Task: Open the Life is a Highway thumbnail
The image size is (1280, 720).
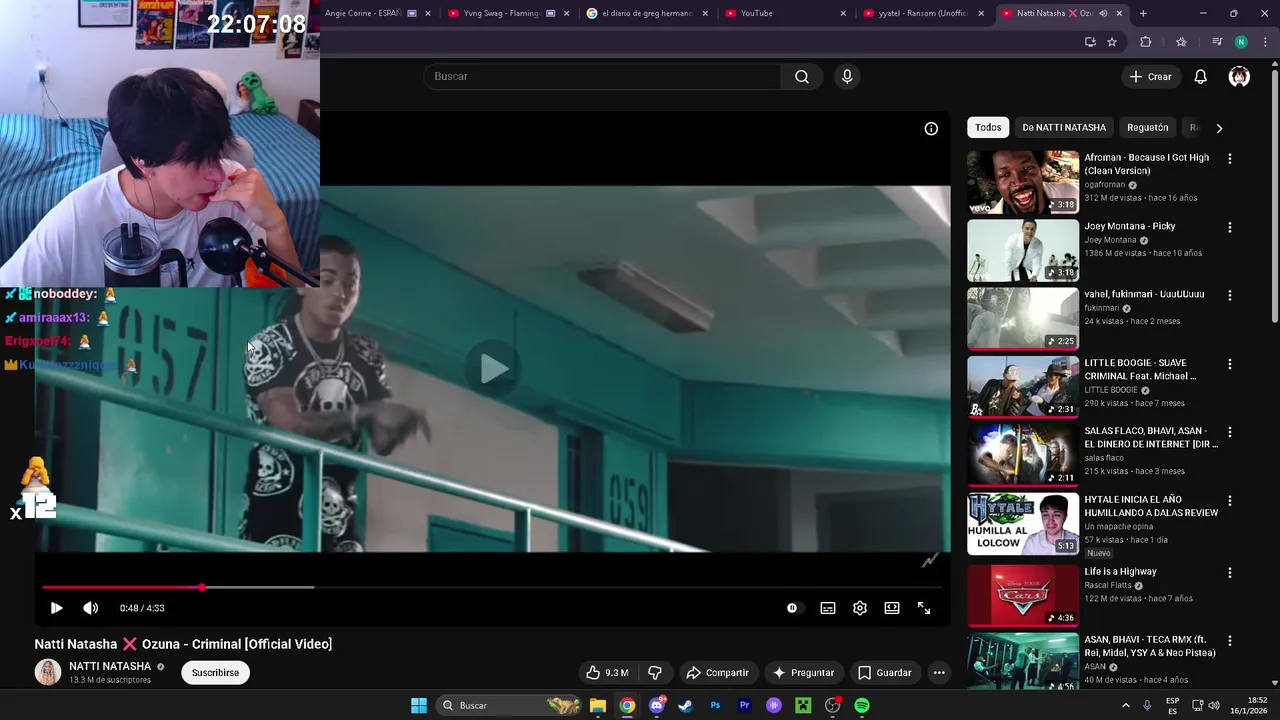Action: [1023, 595]
